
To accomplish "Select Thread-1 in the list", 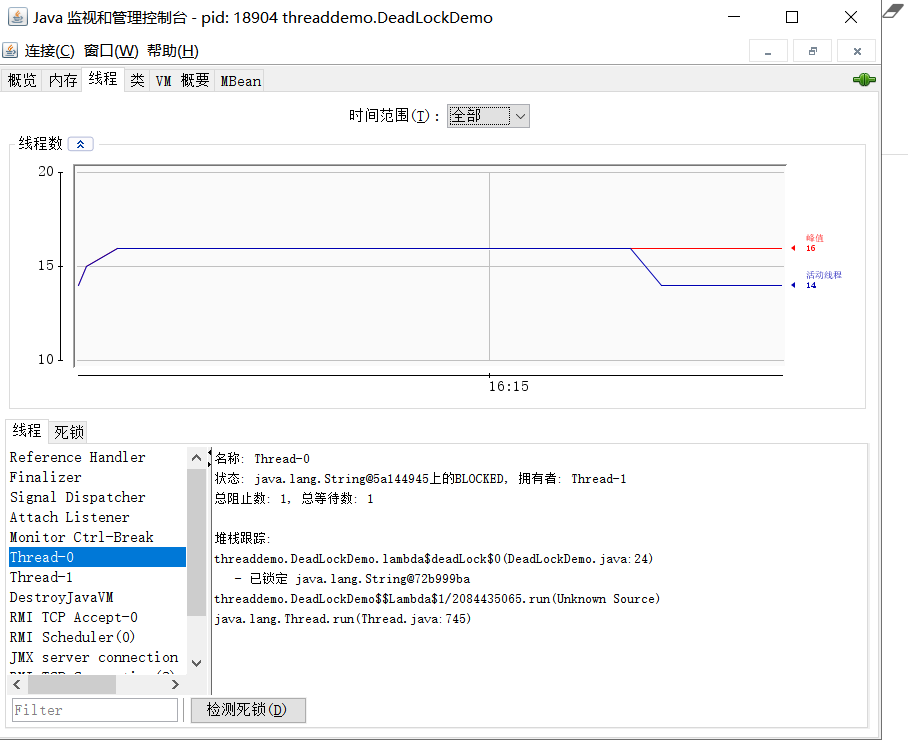I will [97, 577].
